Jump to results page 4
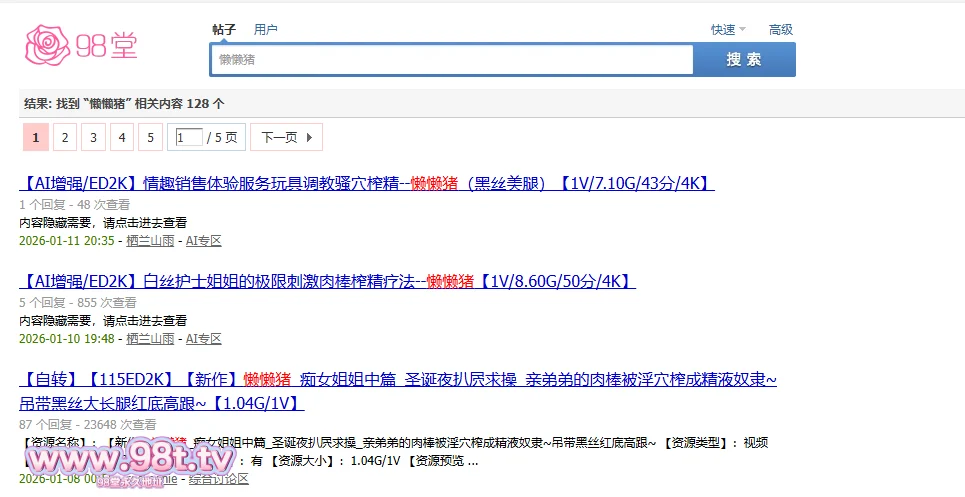This screenshot has width=965, height=497. (122, 137)
